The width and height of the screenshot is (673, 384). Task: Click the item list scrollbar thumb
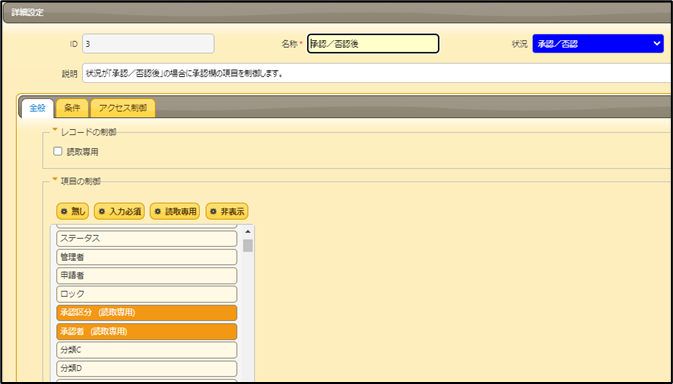[248, 246]
